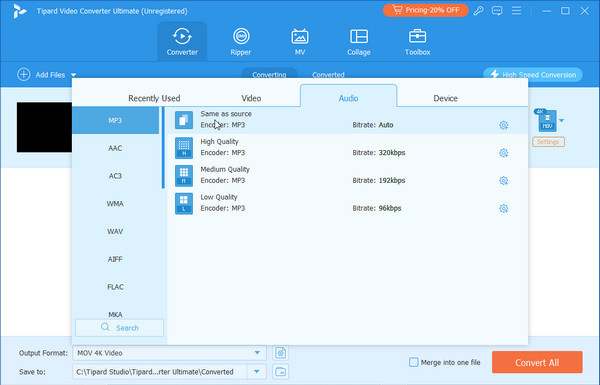Click the Tipard app logo
The image size is (600, 385).
pos(20,11)
